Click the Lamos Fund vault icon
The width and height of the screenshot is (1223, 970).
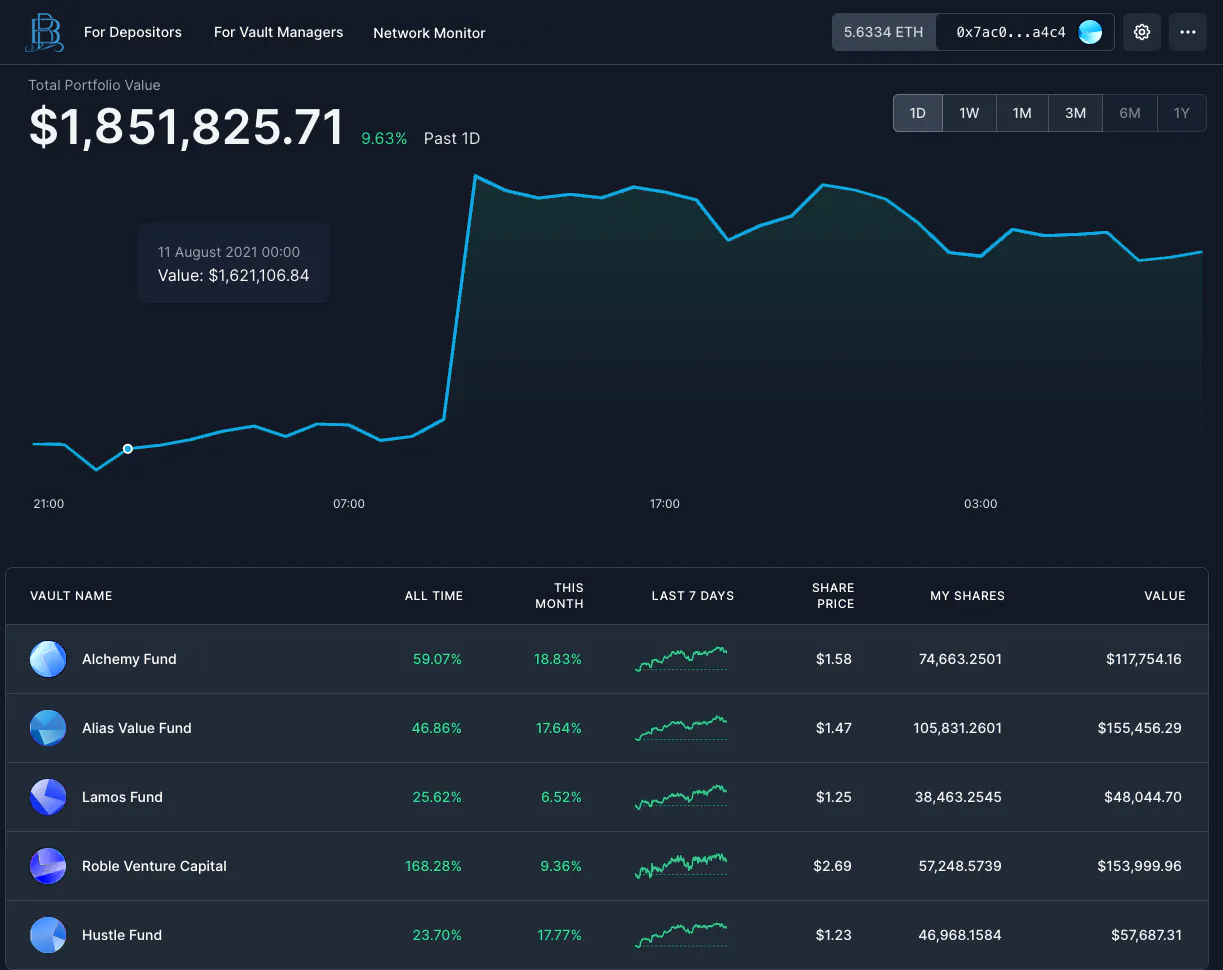click(x=48, y=797)
